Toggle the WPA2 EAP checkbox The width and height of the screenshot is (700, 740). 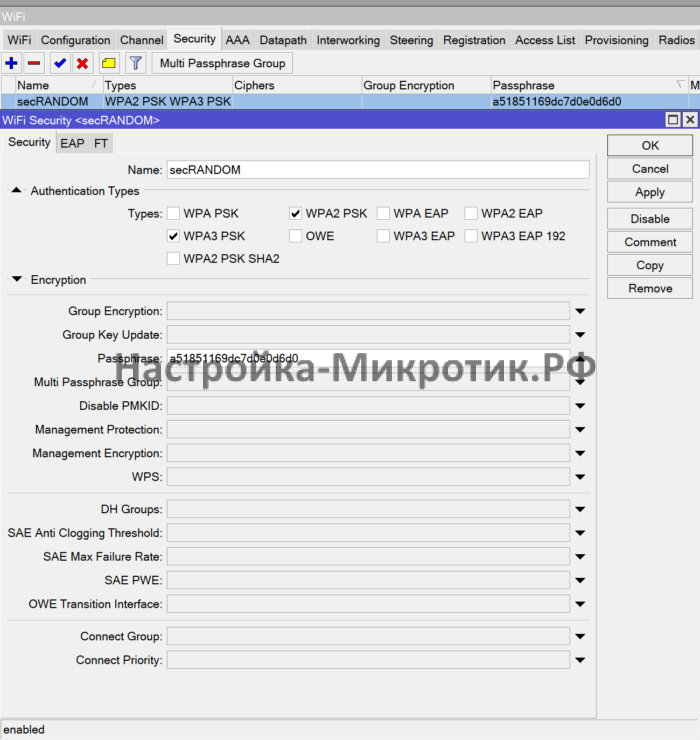471,213
